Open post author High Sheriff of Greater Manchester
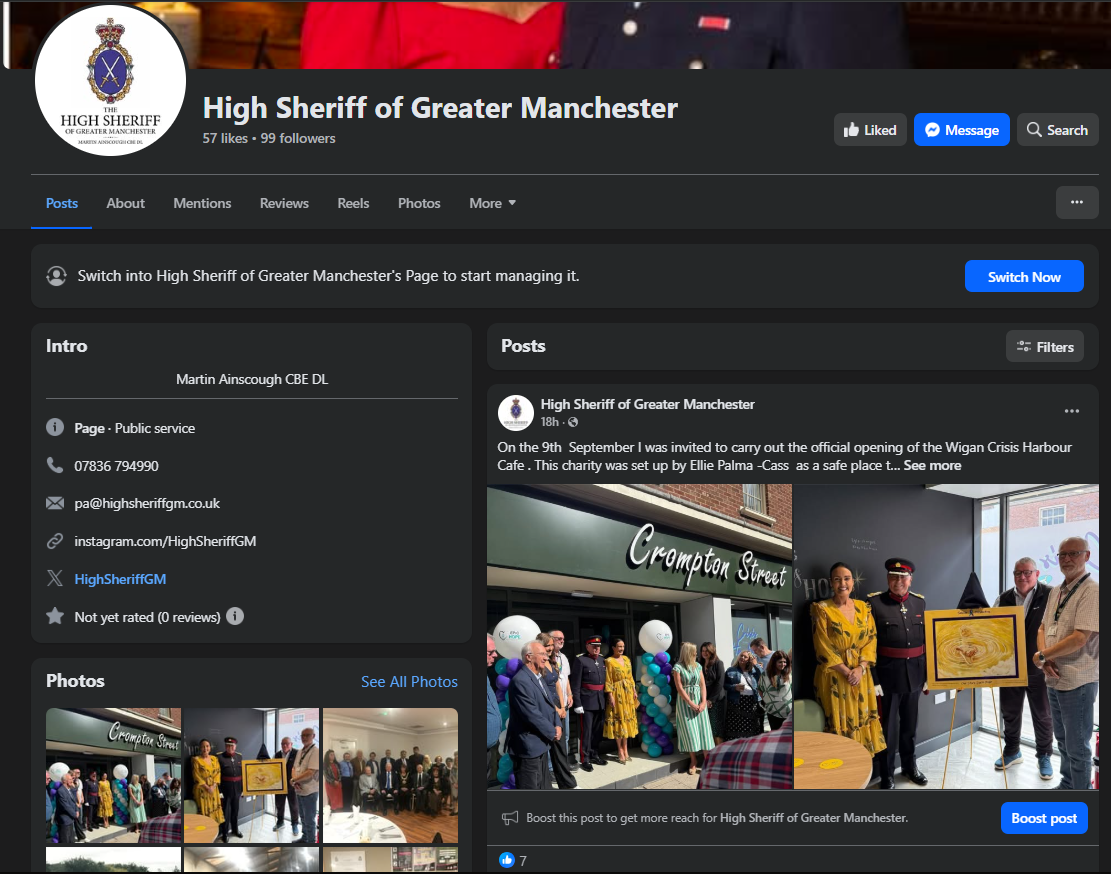 [x=647, y=404]
